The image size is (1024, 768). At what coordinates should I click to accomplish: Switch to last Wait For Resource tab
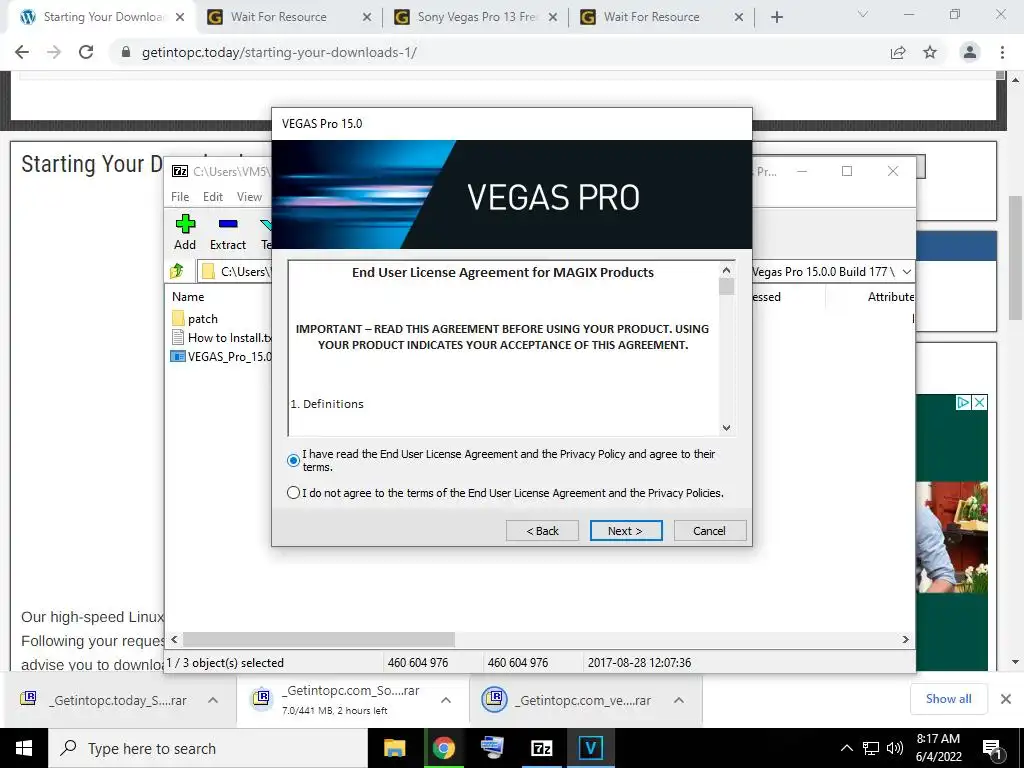(x=661, y=17)
